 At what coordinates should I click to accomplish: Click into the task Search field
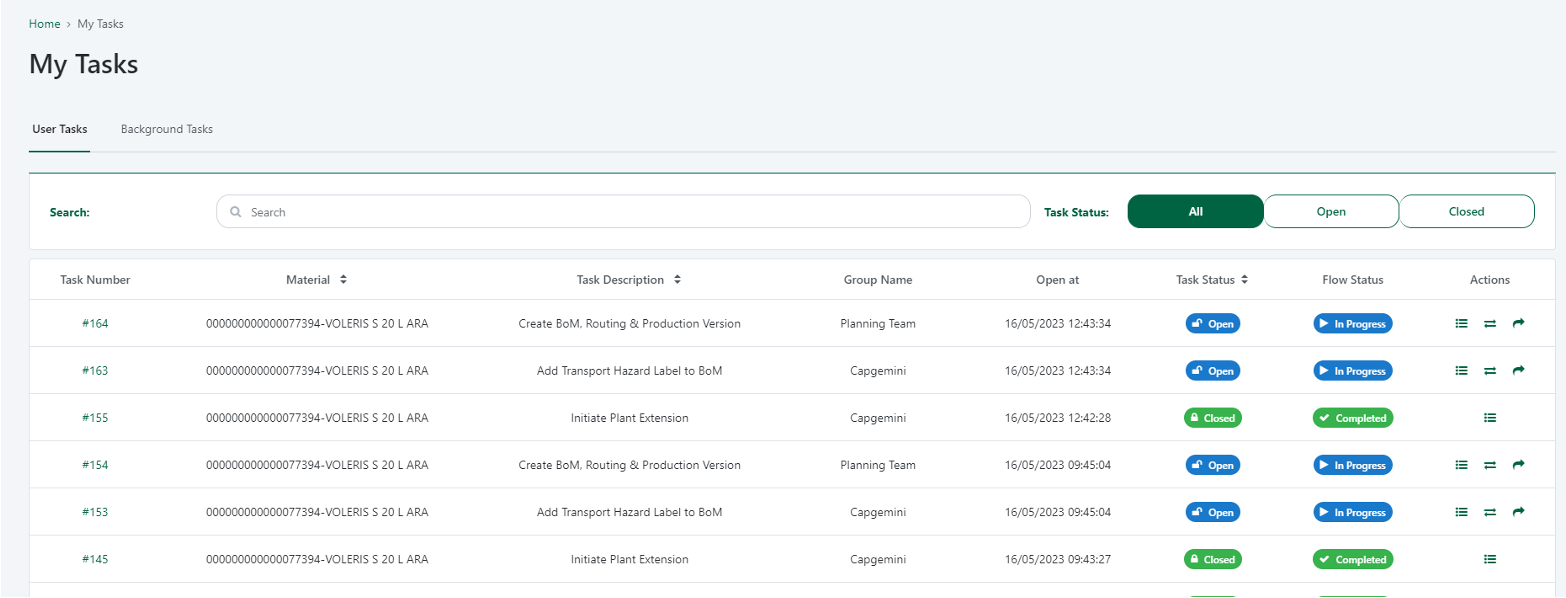623,212
